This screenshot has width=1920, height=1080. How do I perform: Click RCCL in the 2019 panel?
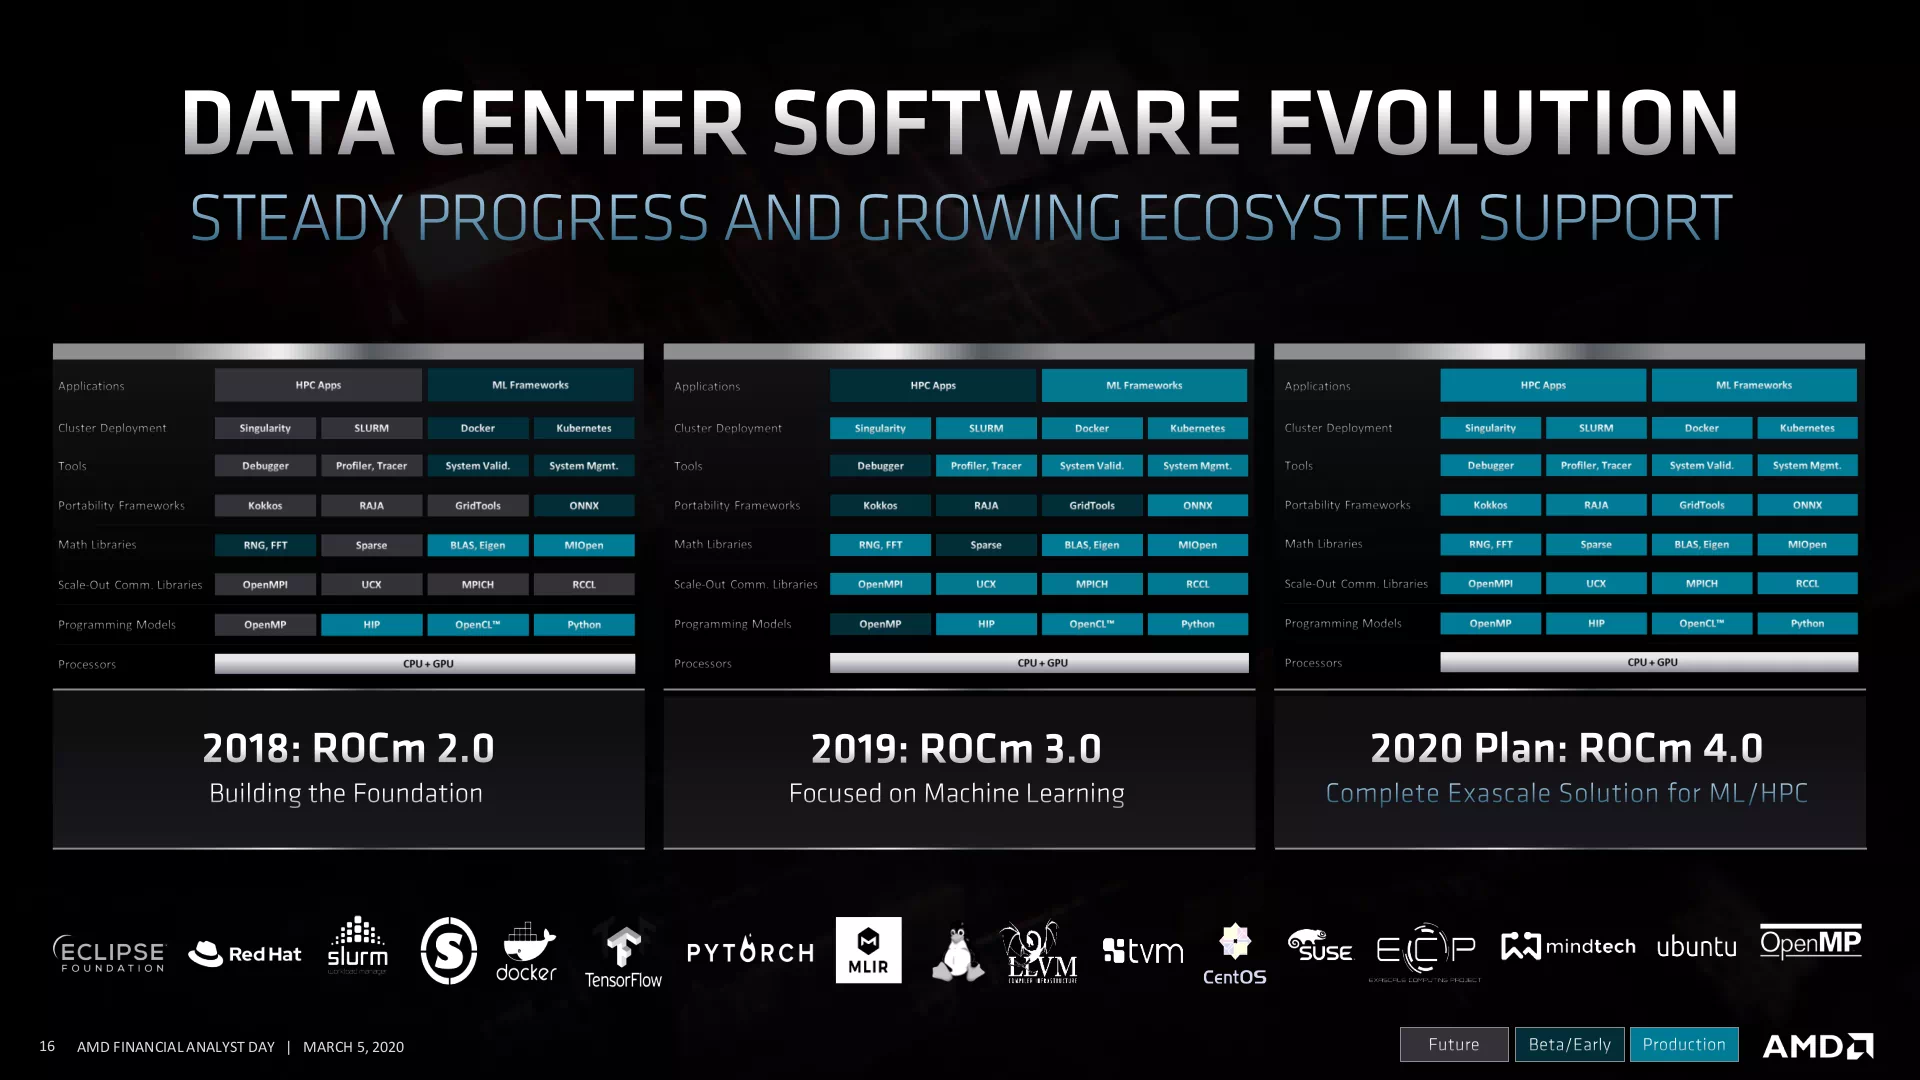(x=1198, y=584)
